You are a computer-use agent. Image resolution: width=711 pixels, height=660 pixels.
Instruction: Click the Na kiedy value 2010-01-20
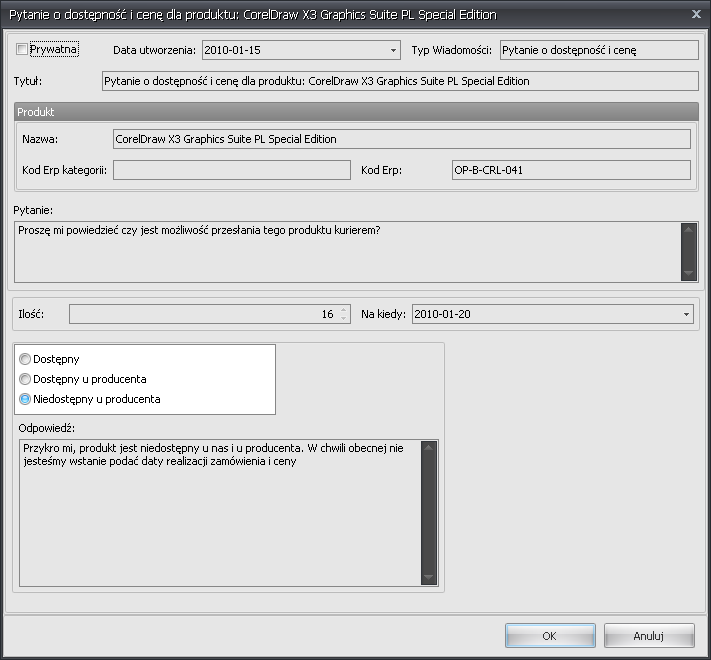point(442,314)
